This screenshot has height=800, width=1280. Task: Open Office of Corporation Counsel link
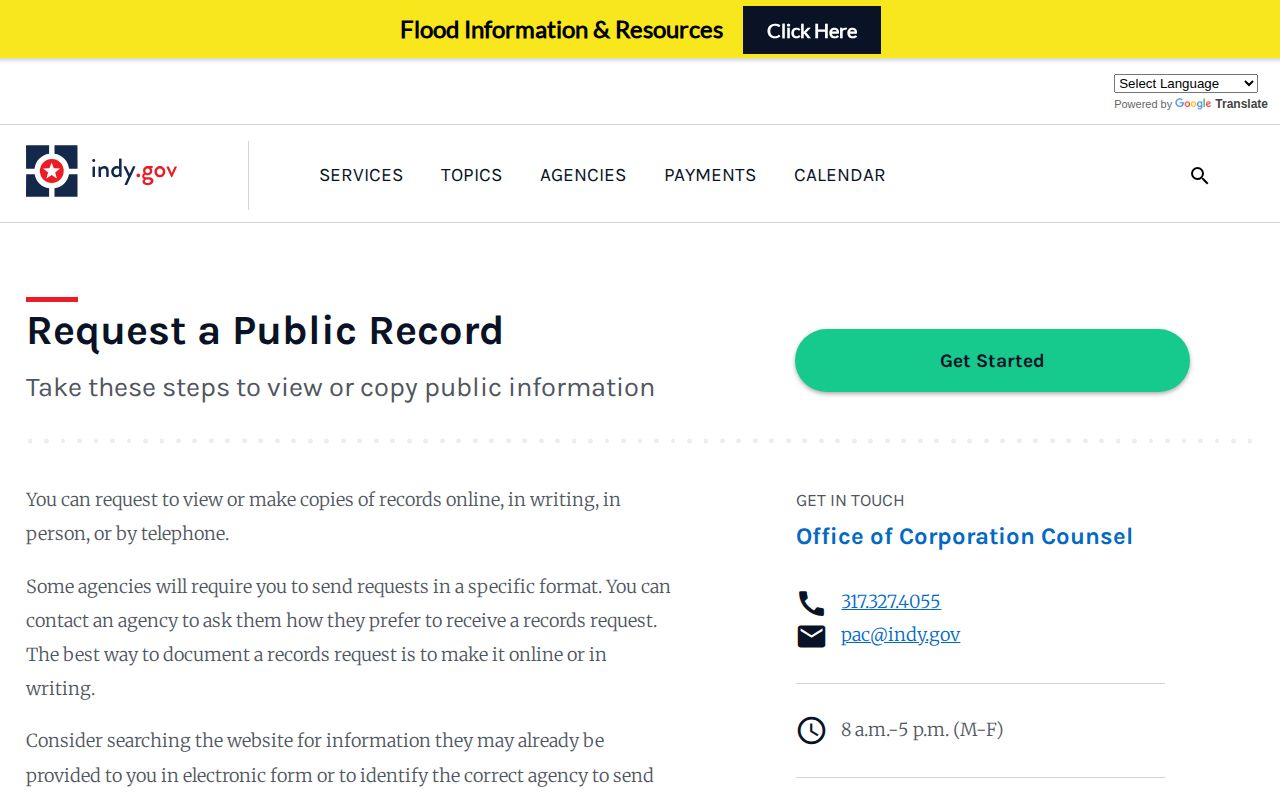[964, 537]
